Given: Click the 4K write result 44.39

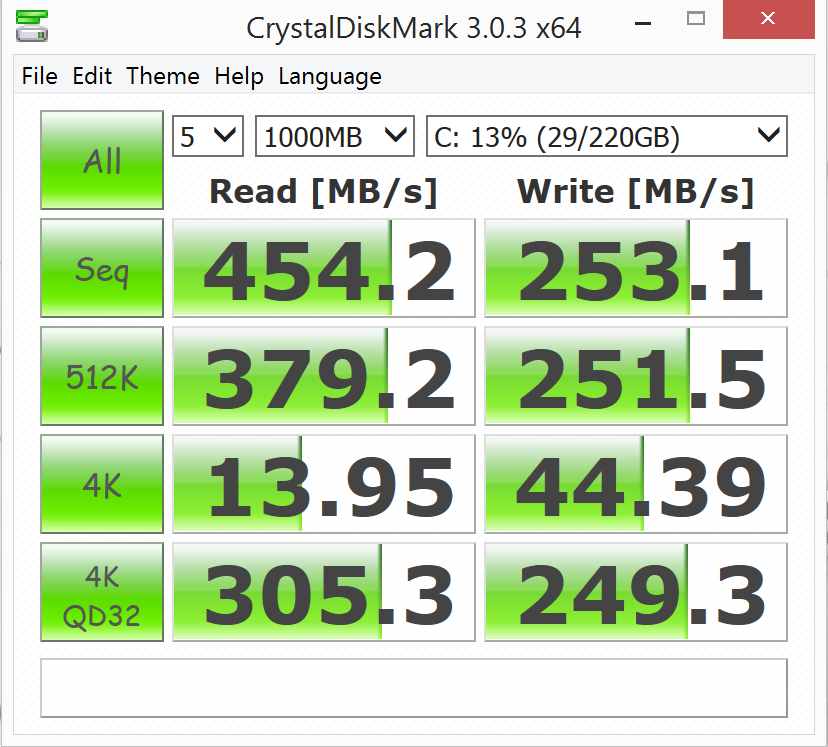Looking at the screenshot, I should tap(636, 484).
